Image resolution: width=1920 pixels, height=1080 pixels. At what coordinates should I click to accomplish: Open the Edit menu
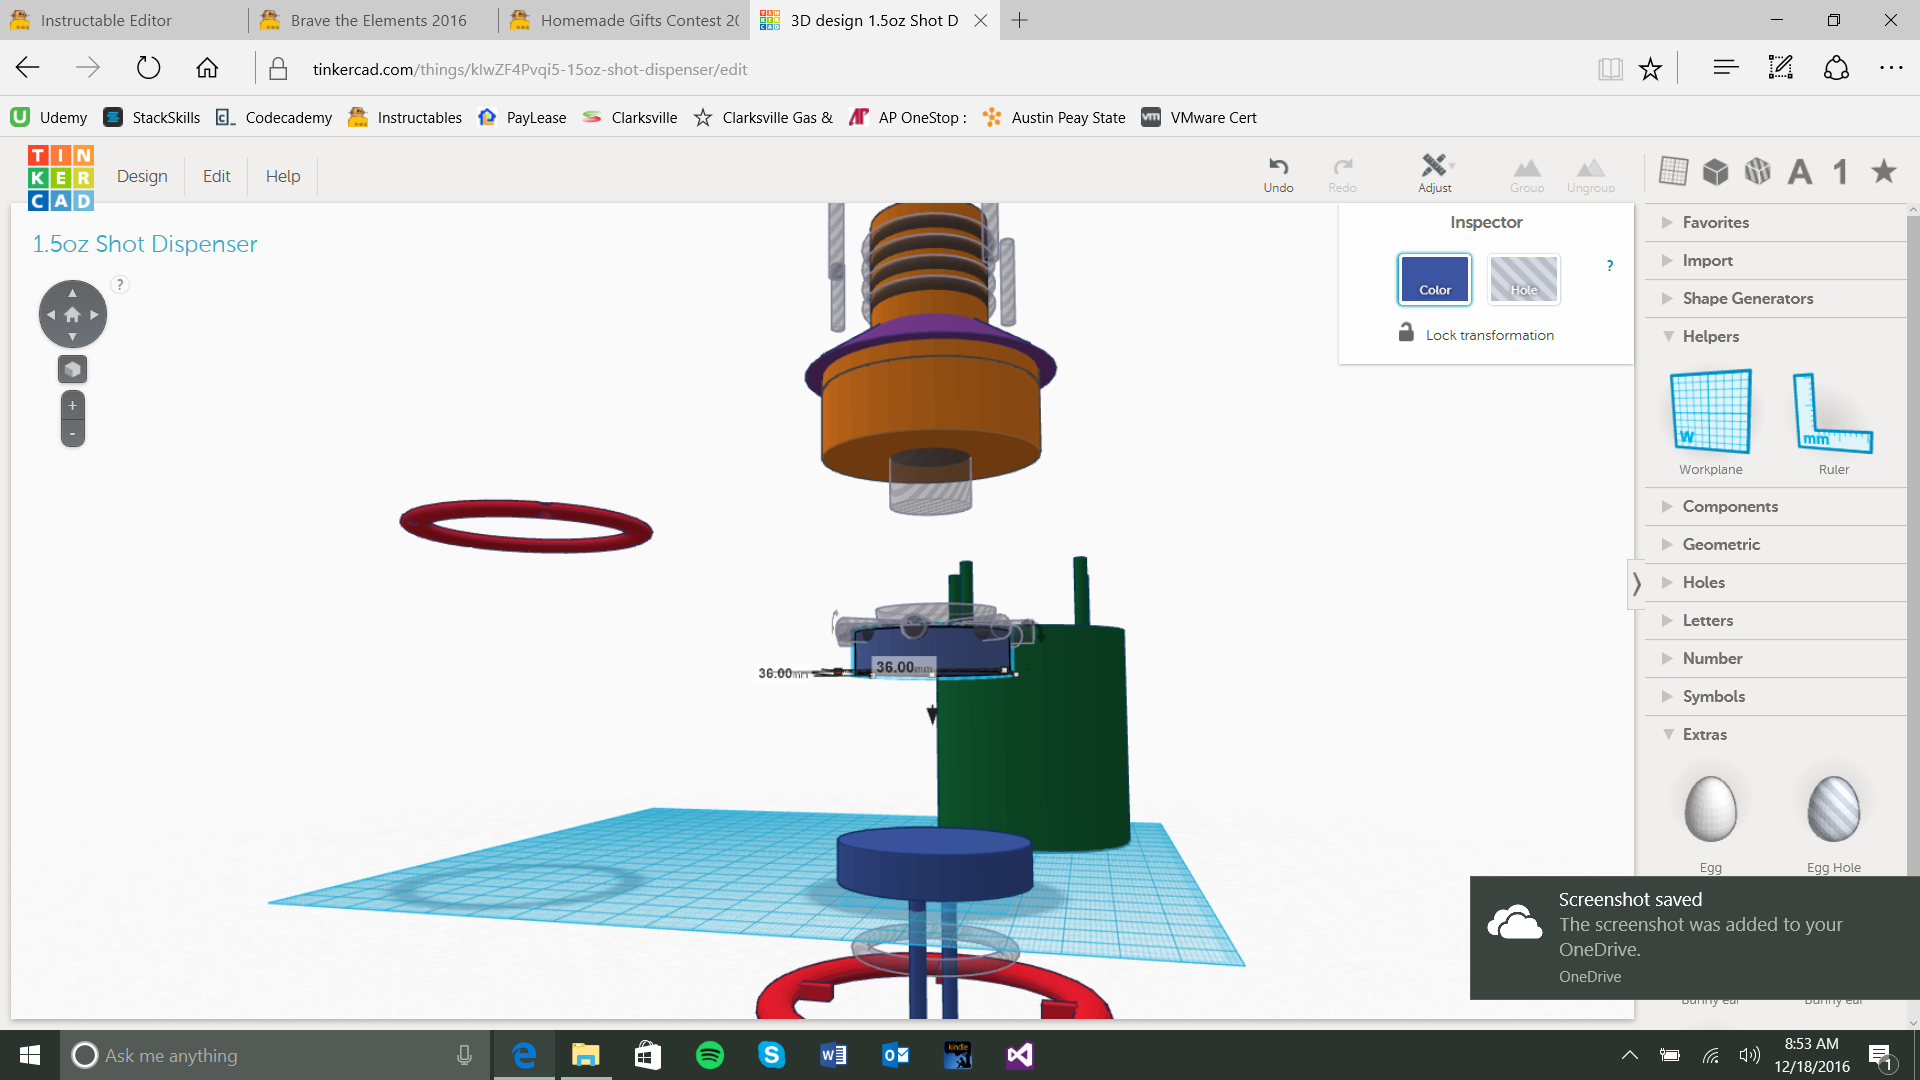pos(216,176)
